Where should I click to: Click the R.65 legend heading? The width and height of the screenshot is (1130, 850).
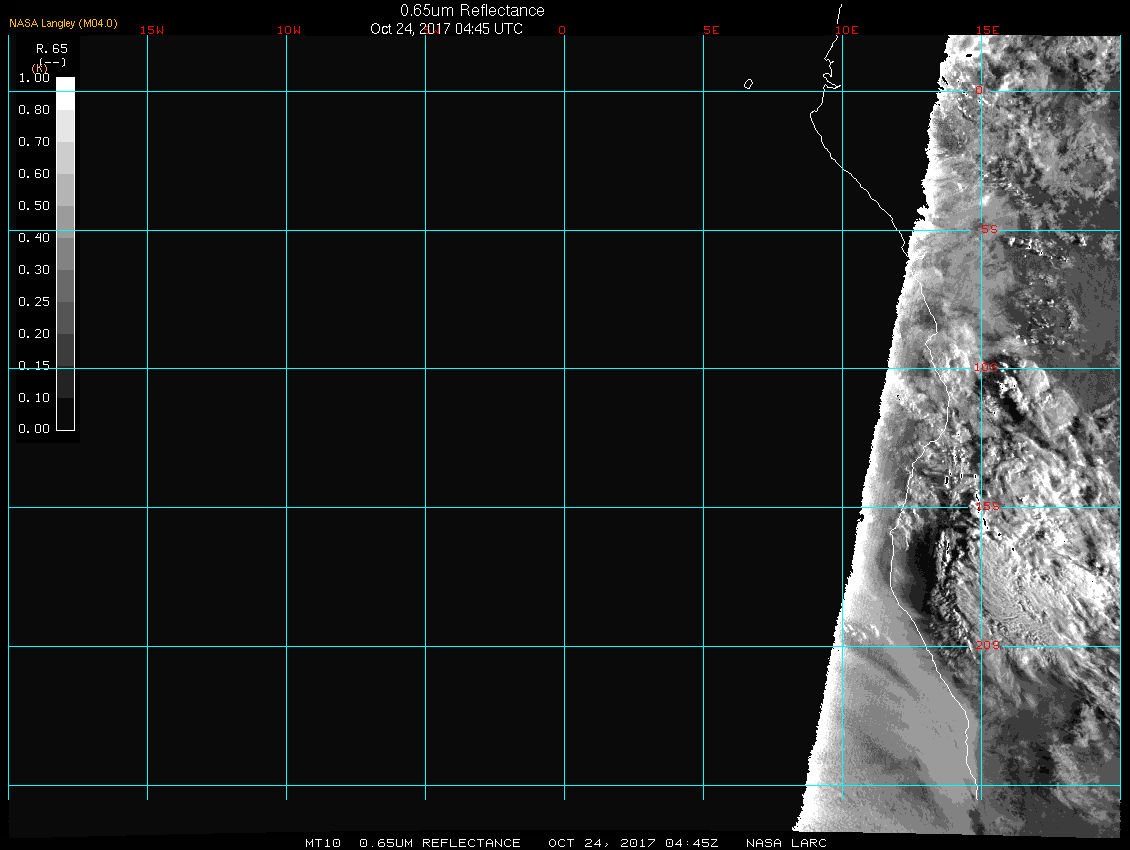coord(51,48)
